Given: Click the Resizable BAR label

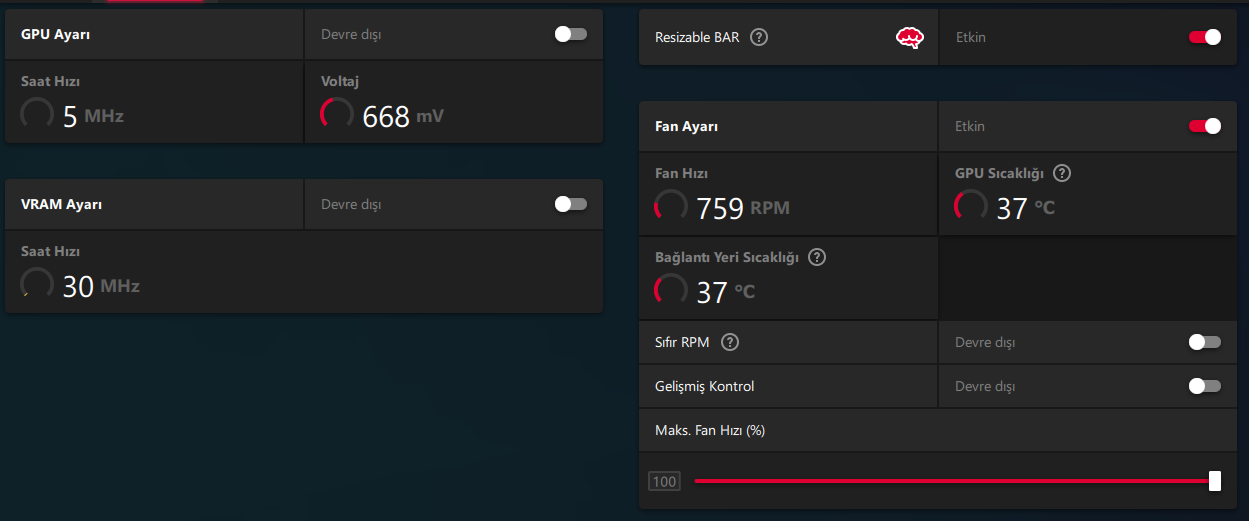Looking at the screenshot, I should pos(697,37).
